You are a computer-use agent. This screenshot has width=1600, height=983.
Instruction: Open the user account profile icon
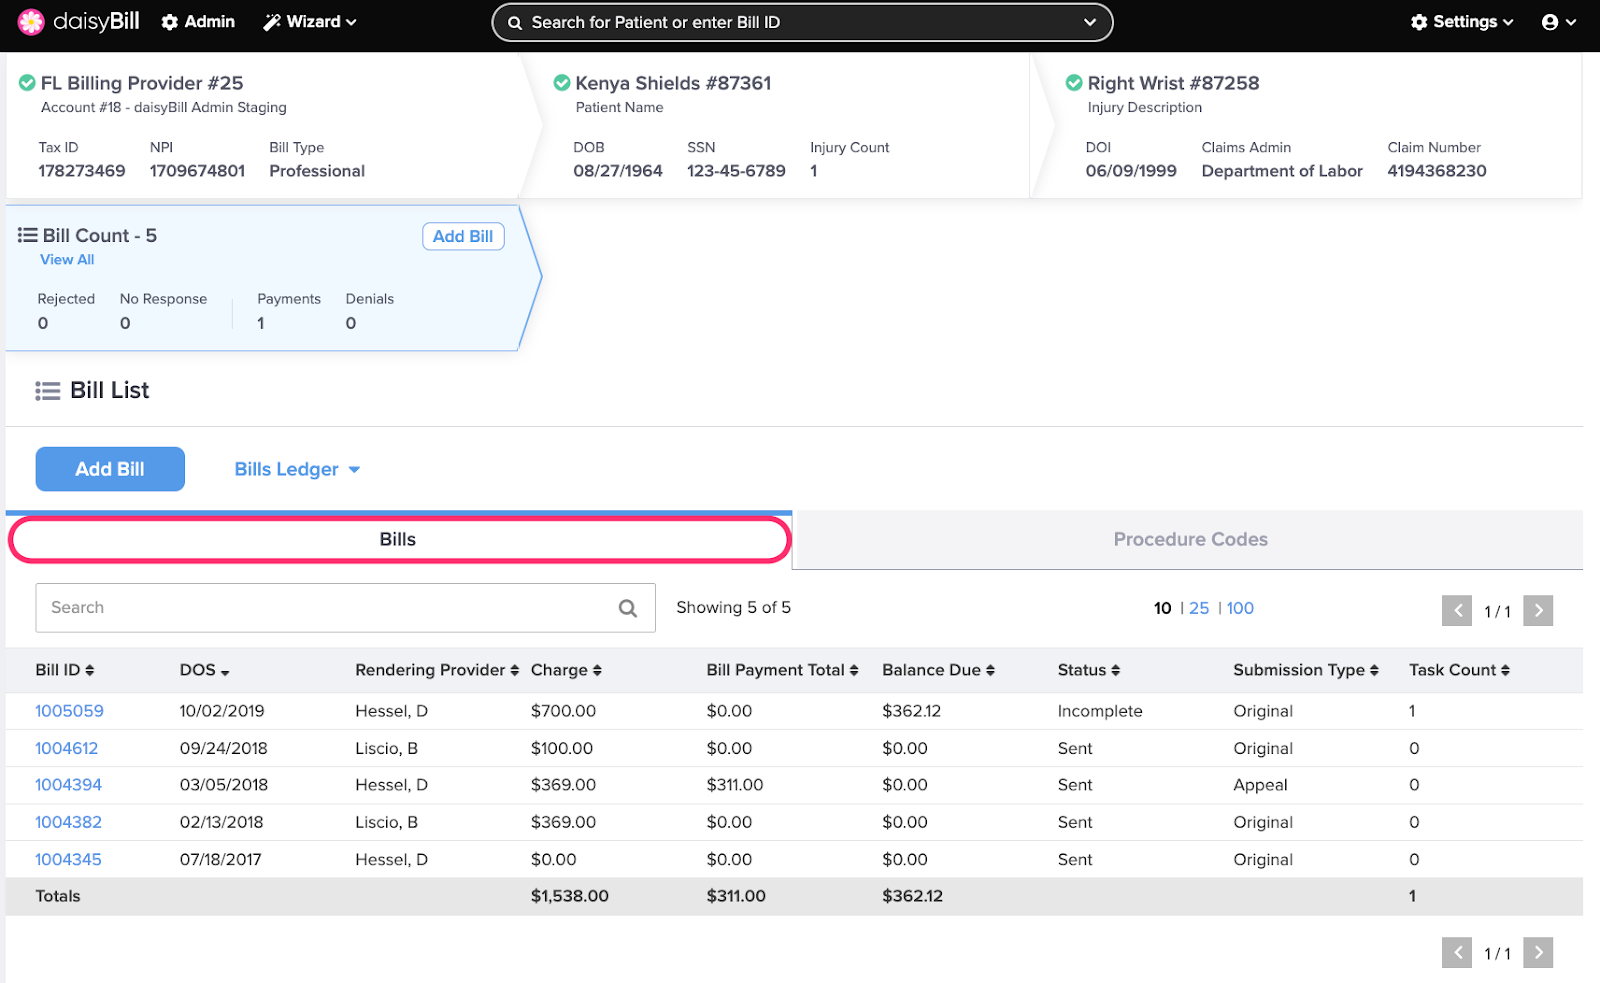coord(1550,22)
